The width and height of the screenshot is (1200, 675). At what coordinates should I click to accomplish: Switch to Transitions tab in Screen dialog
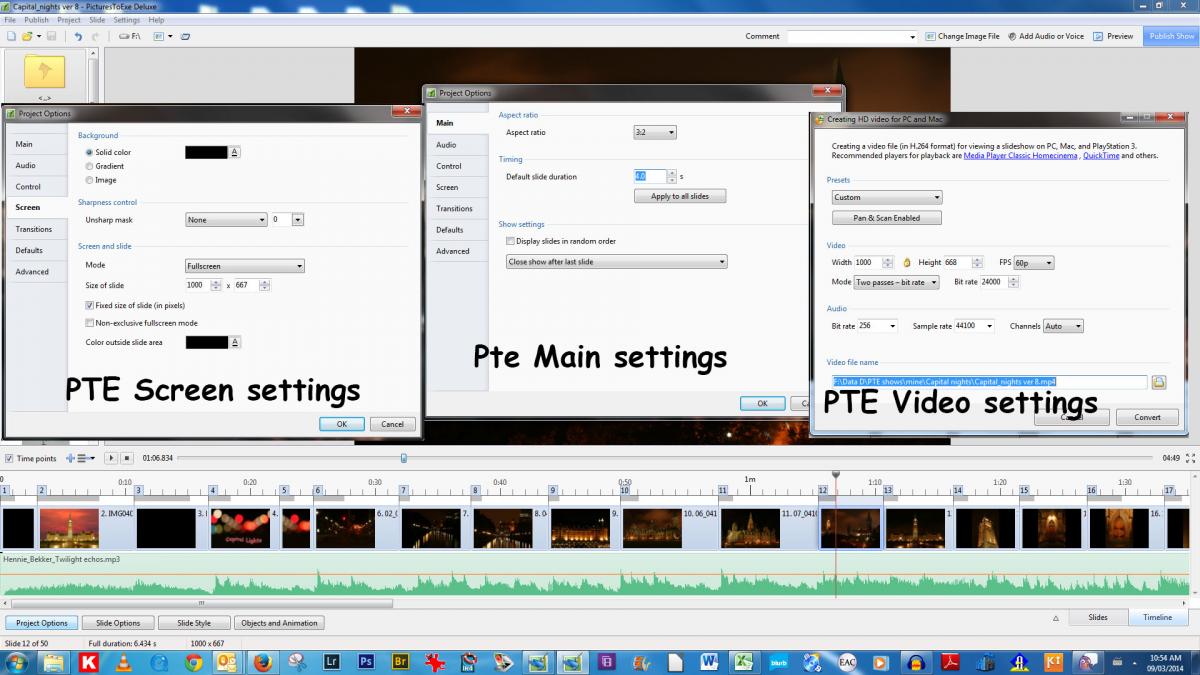[x=34, y=229]
